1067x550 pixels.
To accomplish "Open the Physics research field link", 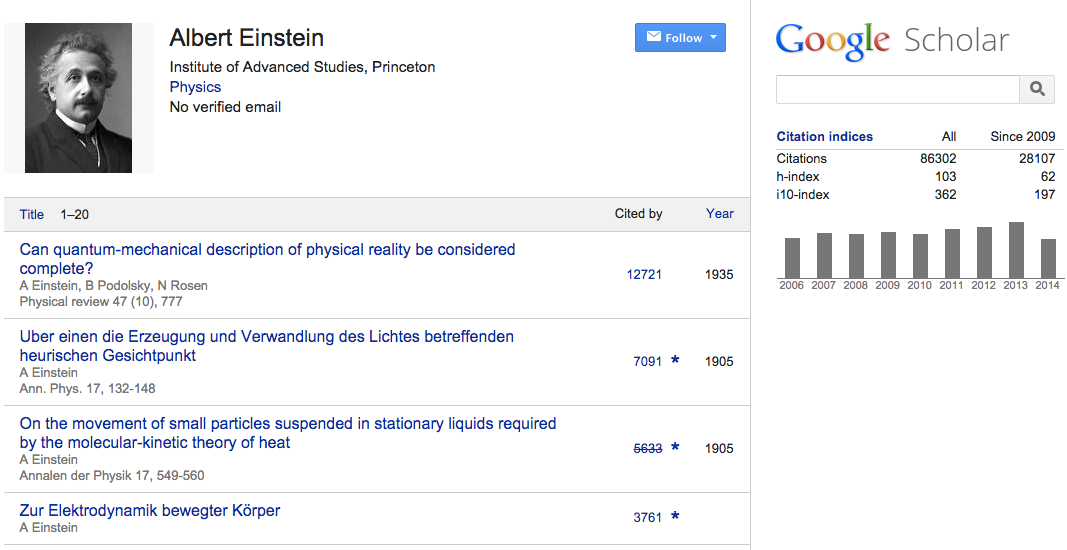I will pos(195,87).
